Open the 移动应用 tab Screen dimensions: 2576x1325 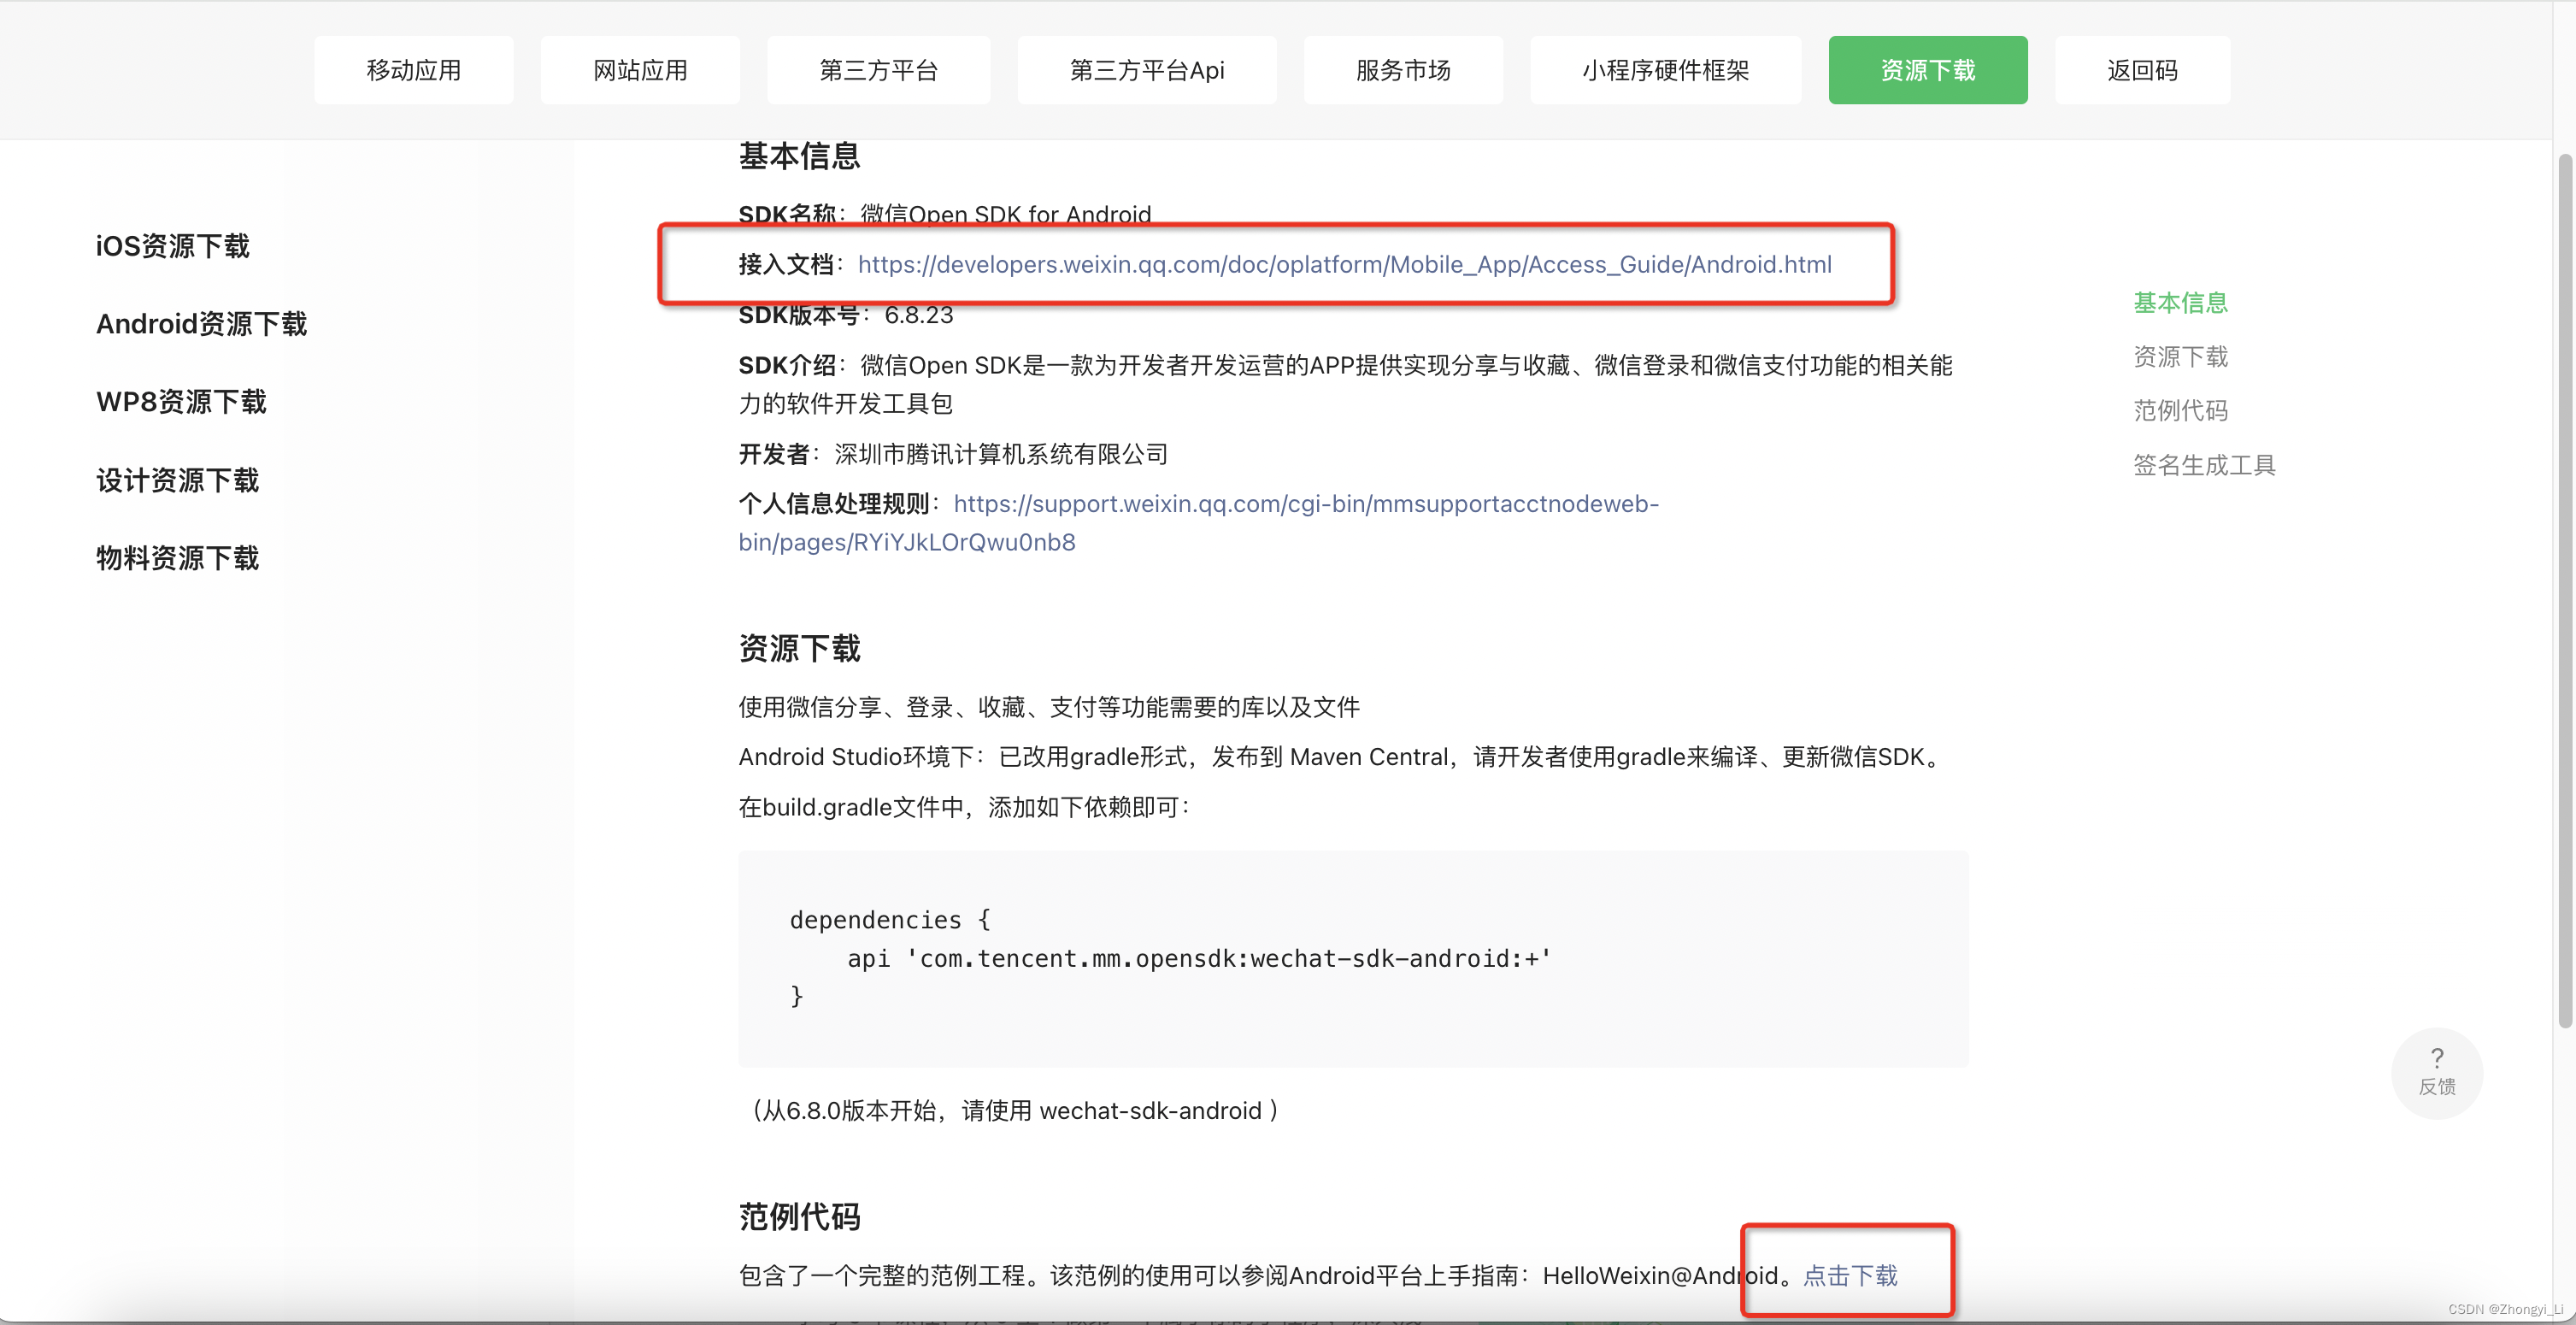pos(413,70)
